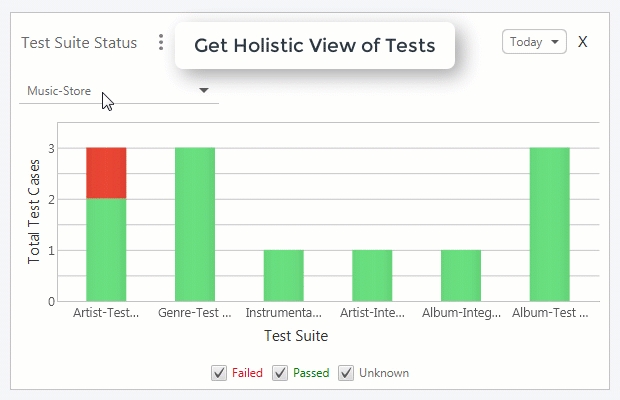Select the Instrumental suite bar

284,275
